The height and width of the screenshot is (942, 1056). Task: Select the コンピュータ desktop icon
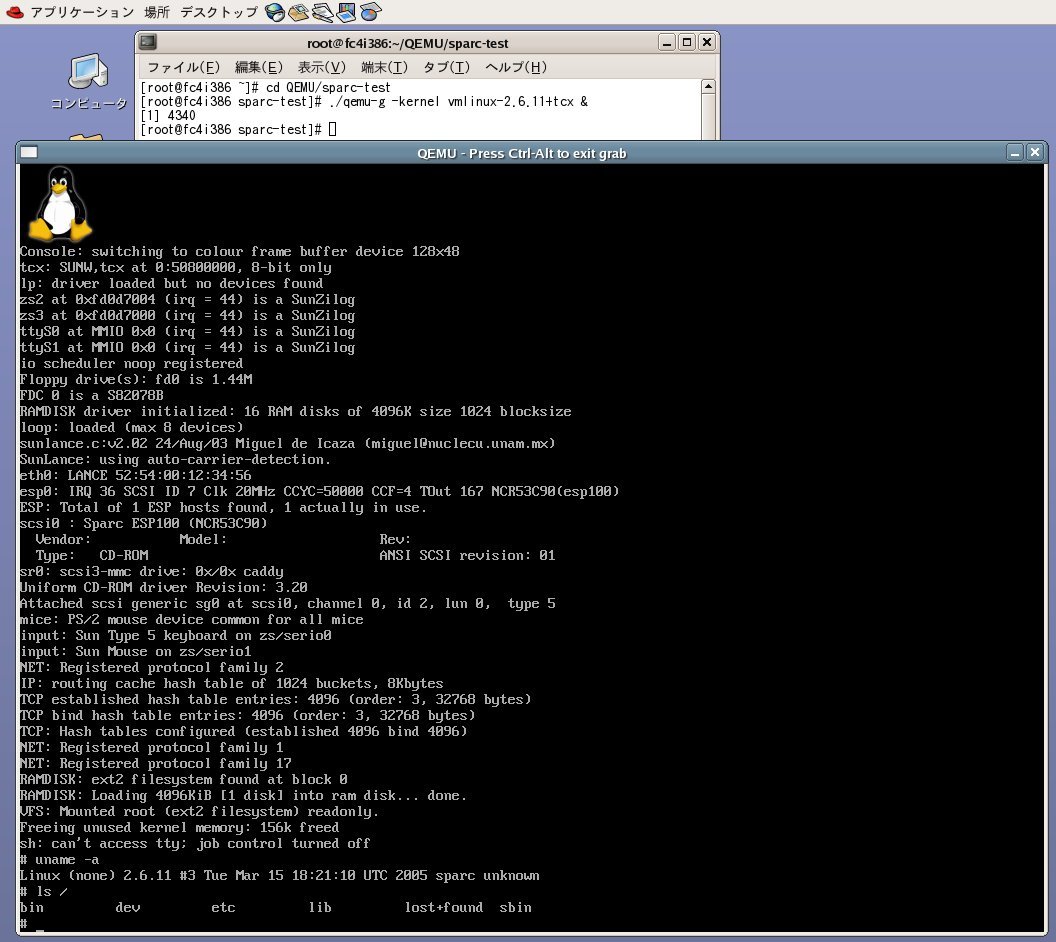coord(88,81)
